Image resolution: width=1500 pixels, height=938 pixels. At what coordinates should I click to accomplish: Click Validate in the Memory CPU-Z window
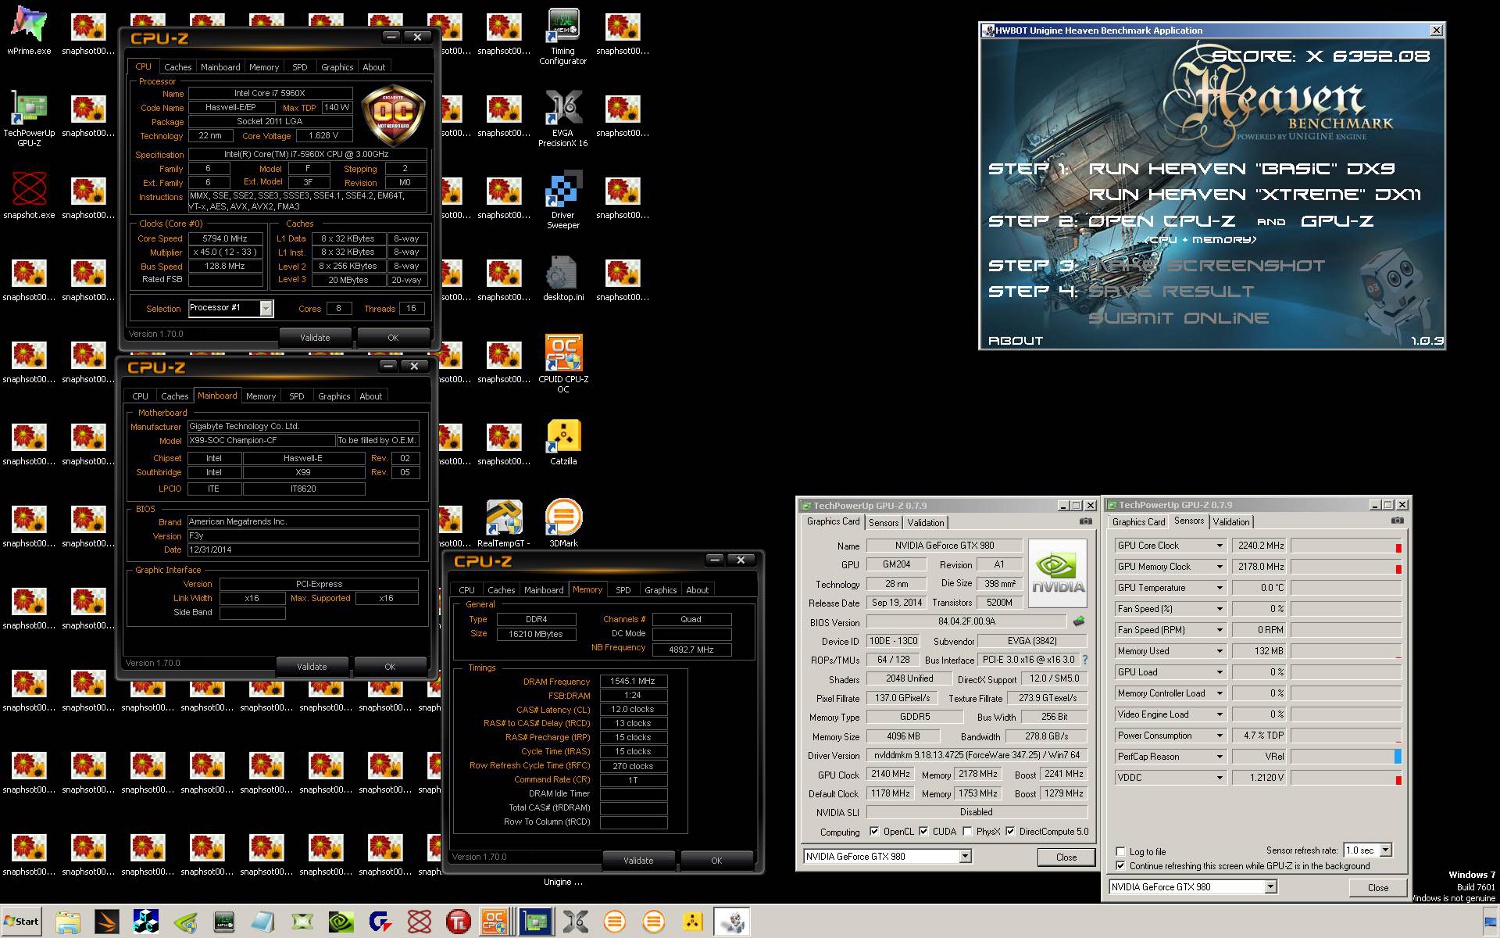[638, 861]
